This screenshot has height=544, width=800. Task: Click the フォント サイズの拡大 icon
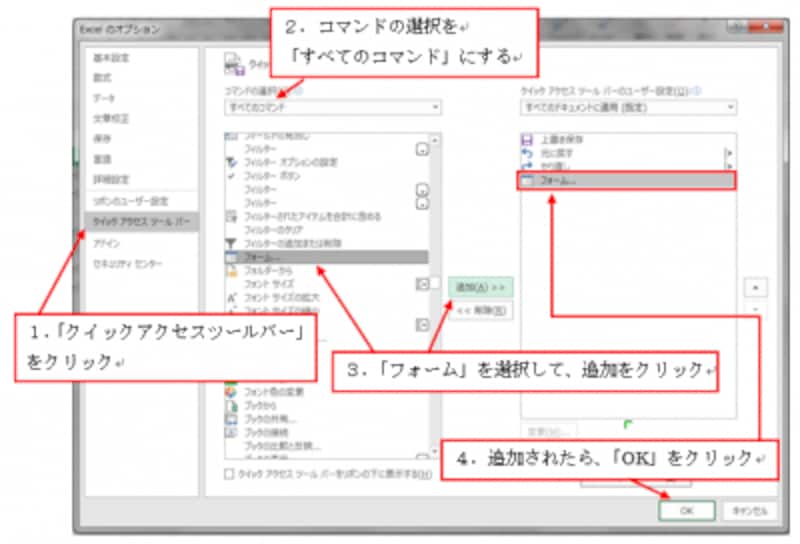point(232,298)
